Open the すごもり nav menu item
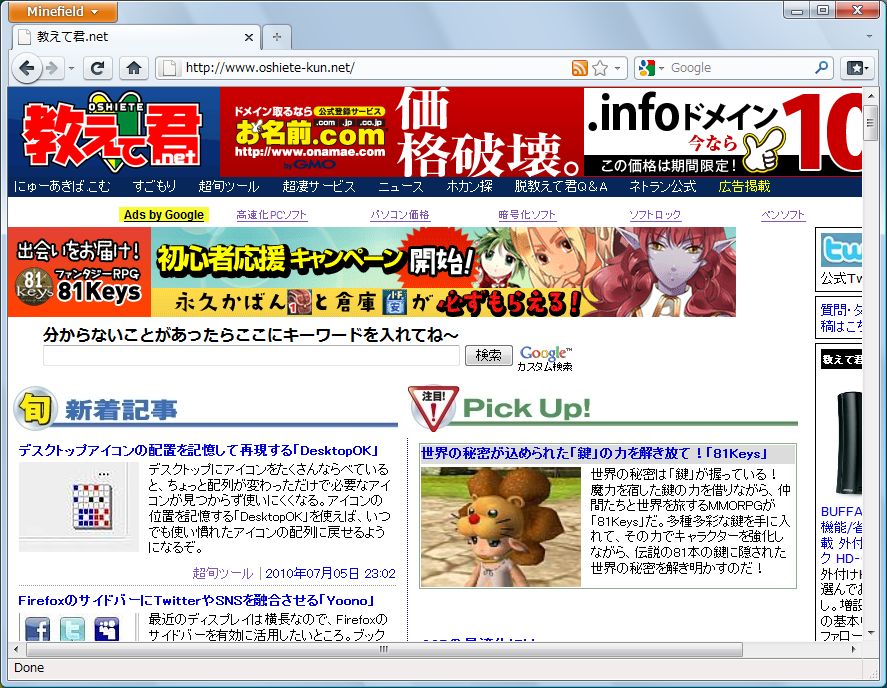The width and height of the screenshot is (887, 688). (154, 186)
